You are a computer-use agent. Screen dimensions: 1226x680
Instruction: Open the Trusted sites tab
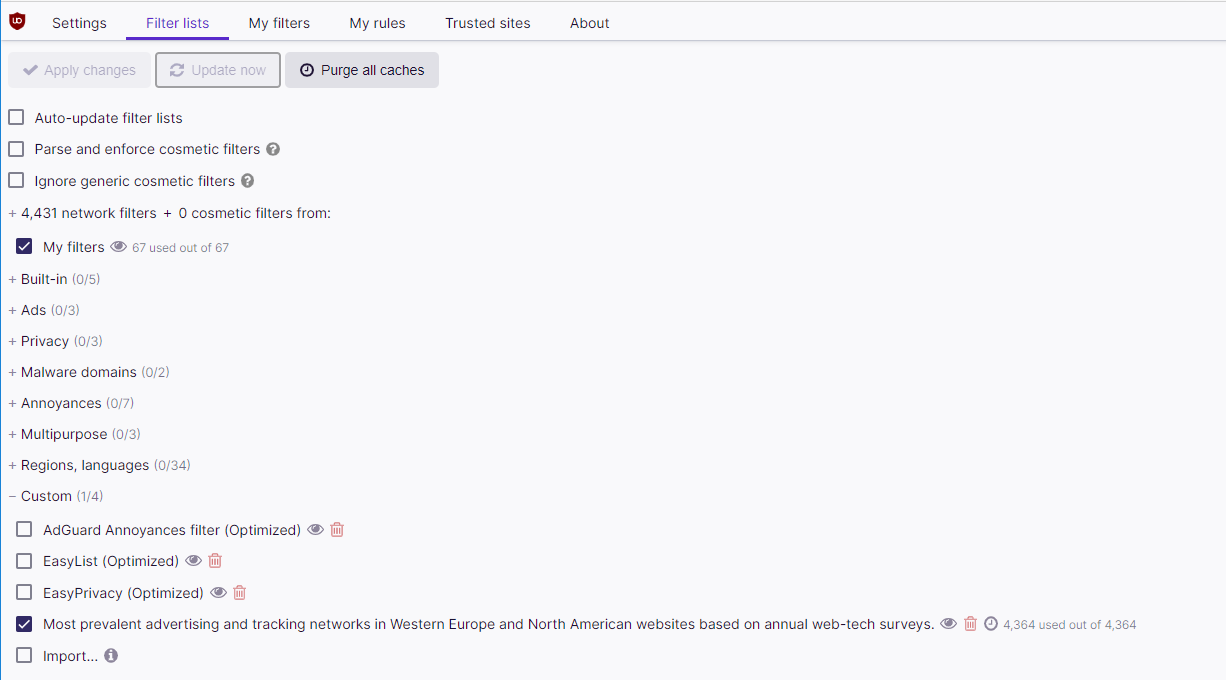(x=488, y=23)
